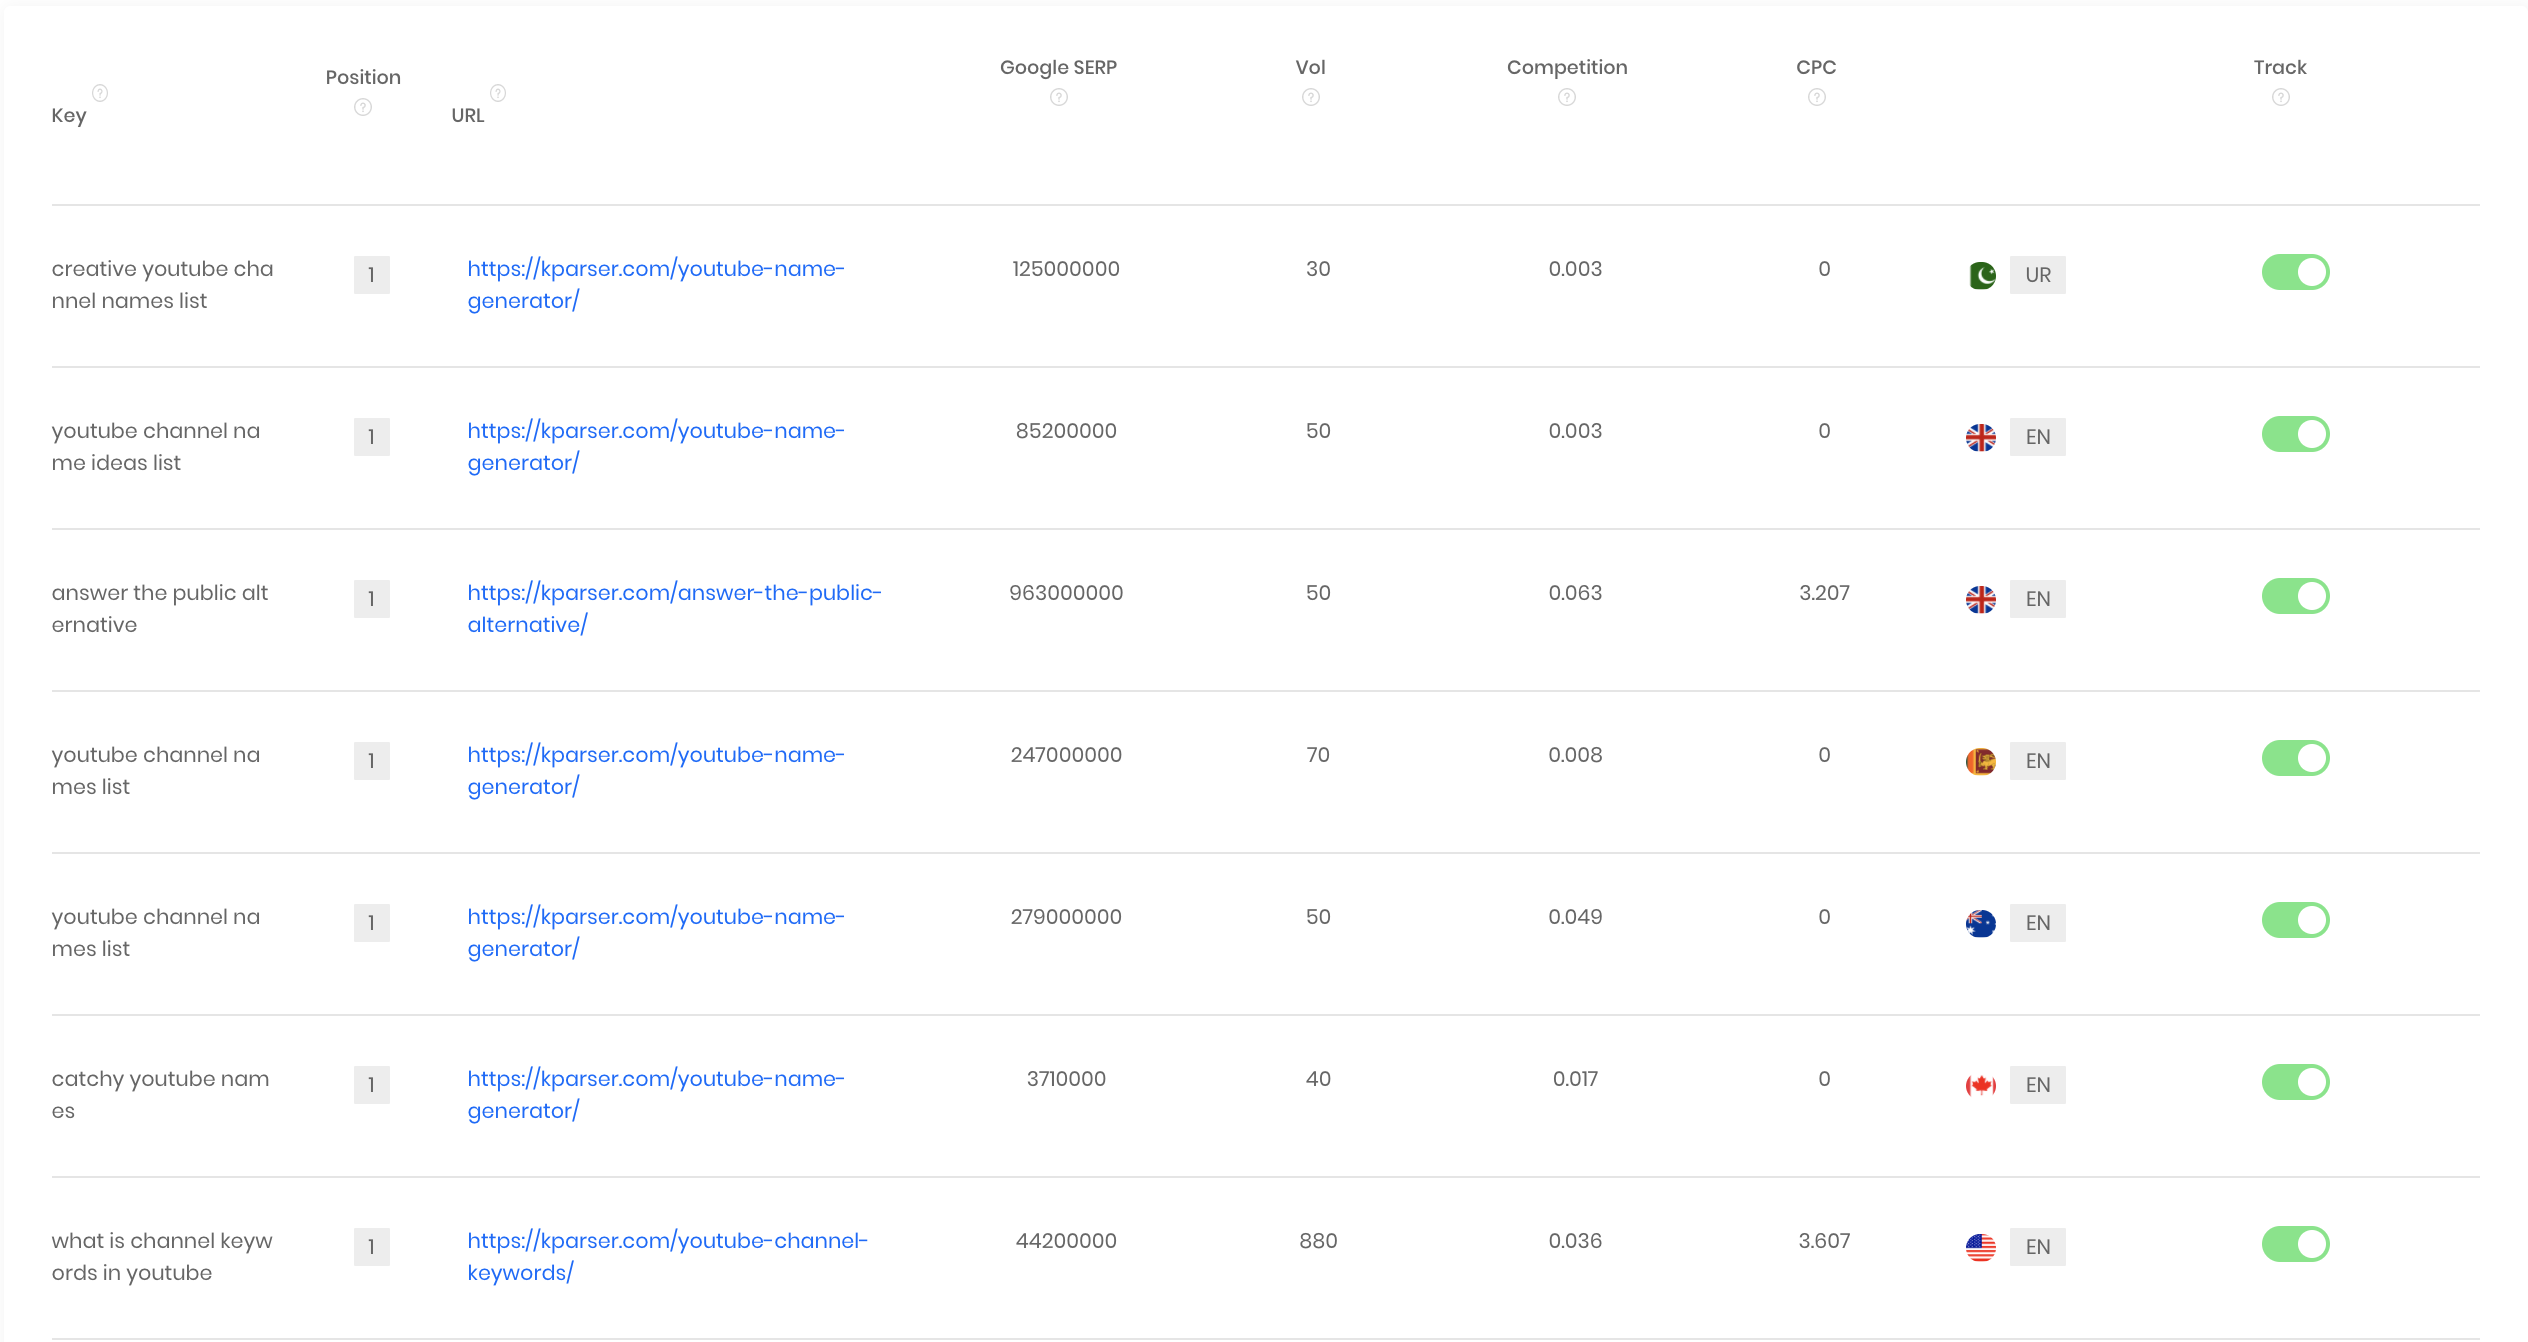Toggle tracking for 'what is channel keywords in youtube'
This screenshot has height=1342, width=2528.
pyautogui.click(x=2296, y=1244)
